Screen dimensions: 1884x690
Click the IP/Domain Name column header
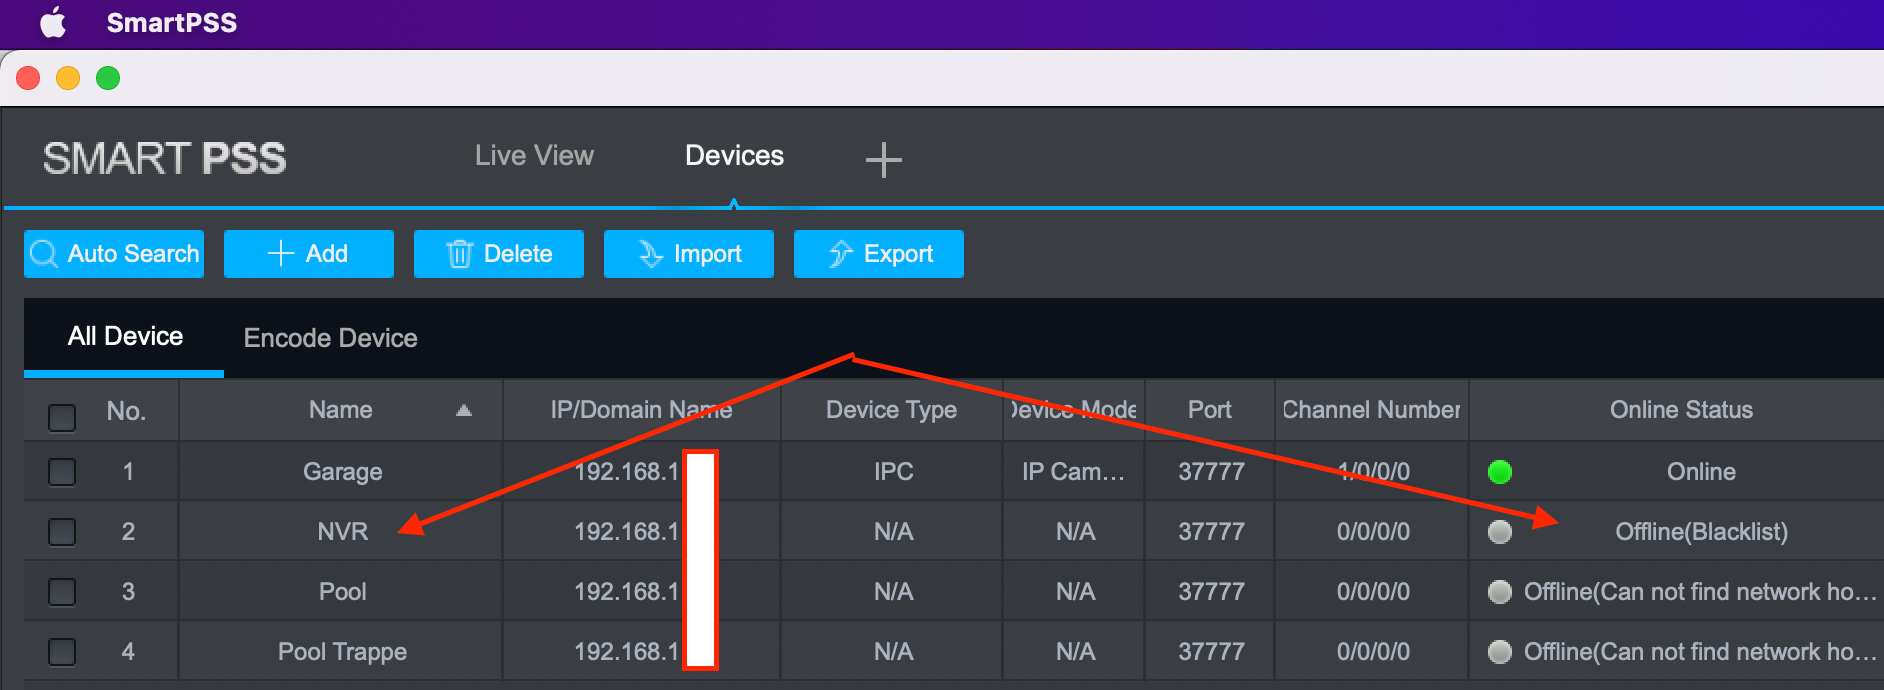(641, 410)
